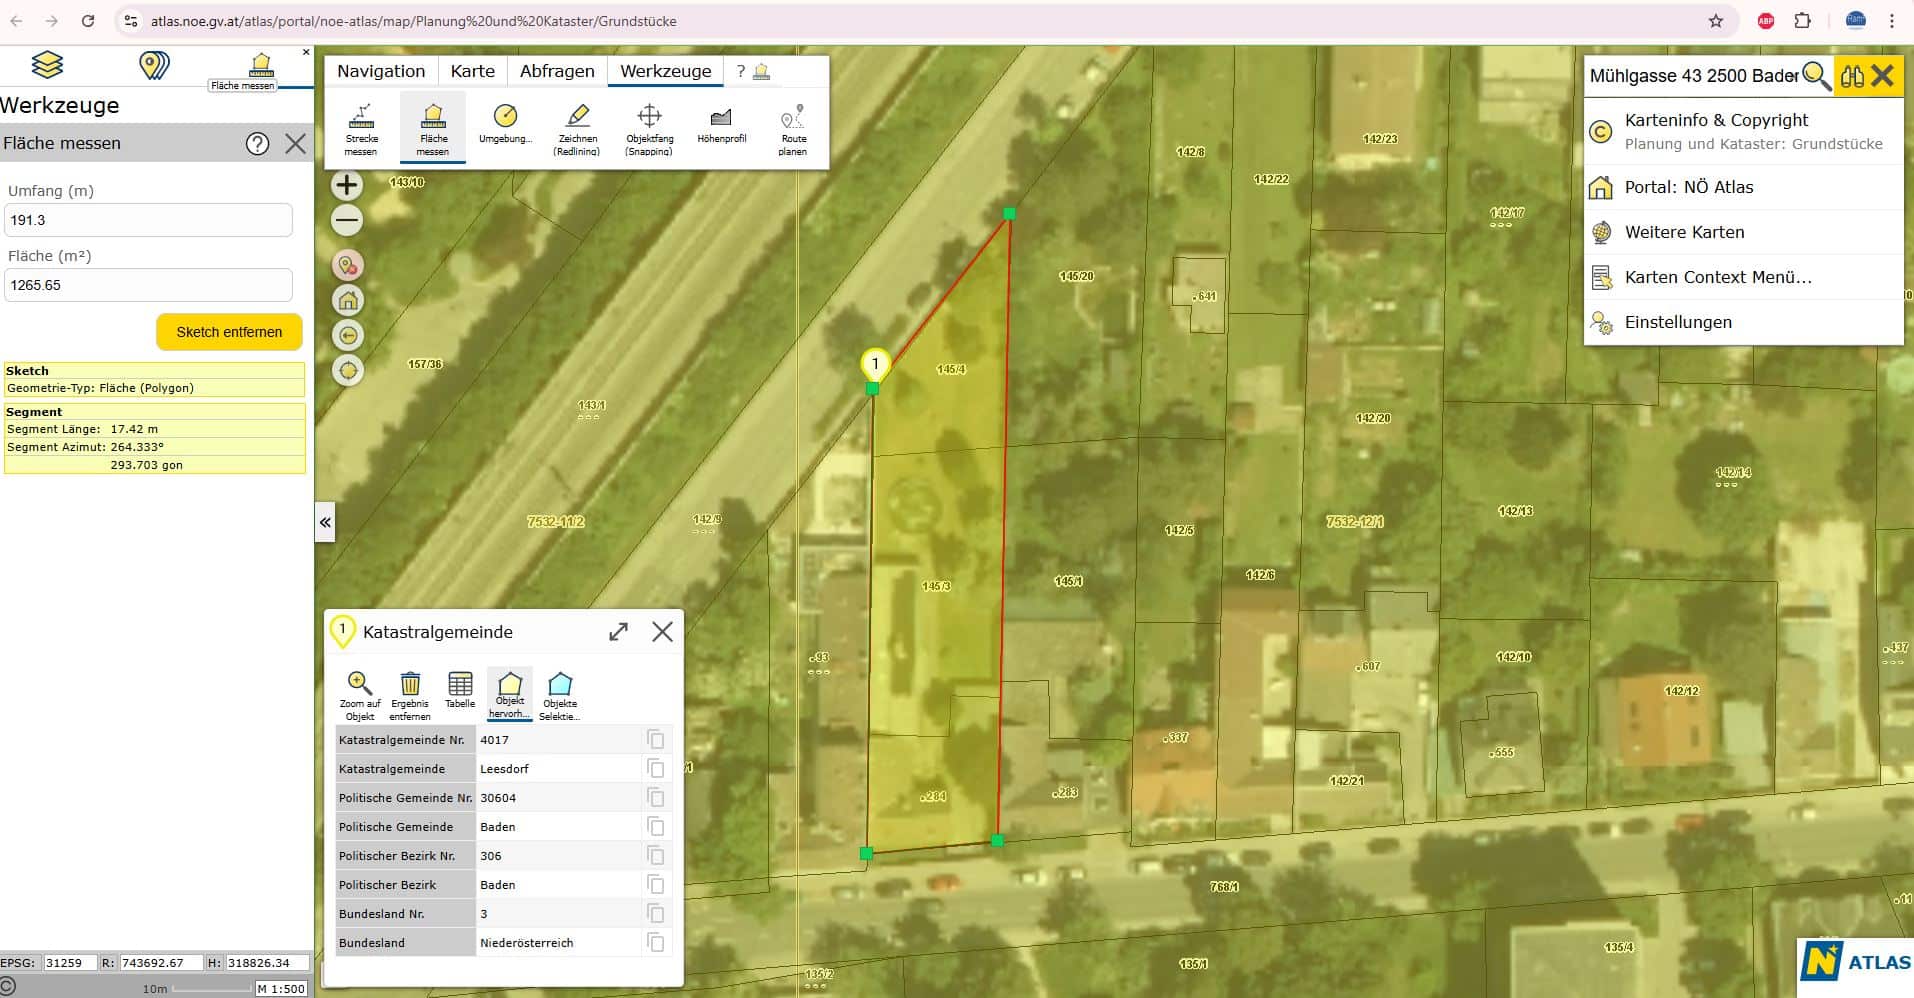Activate the Objektfang (Snapping) tool
The width and height of the screenshot is (1914, 998).
[649, 128]
